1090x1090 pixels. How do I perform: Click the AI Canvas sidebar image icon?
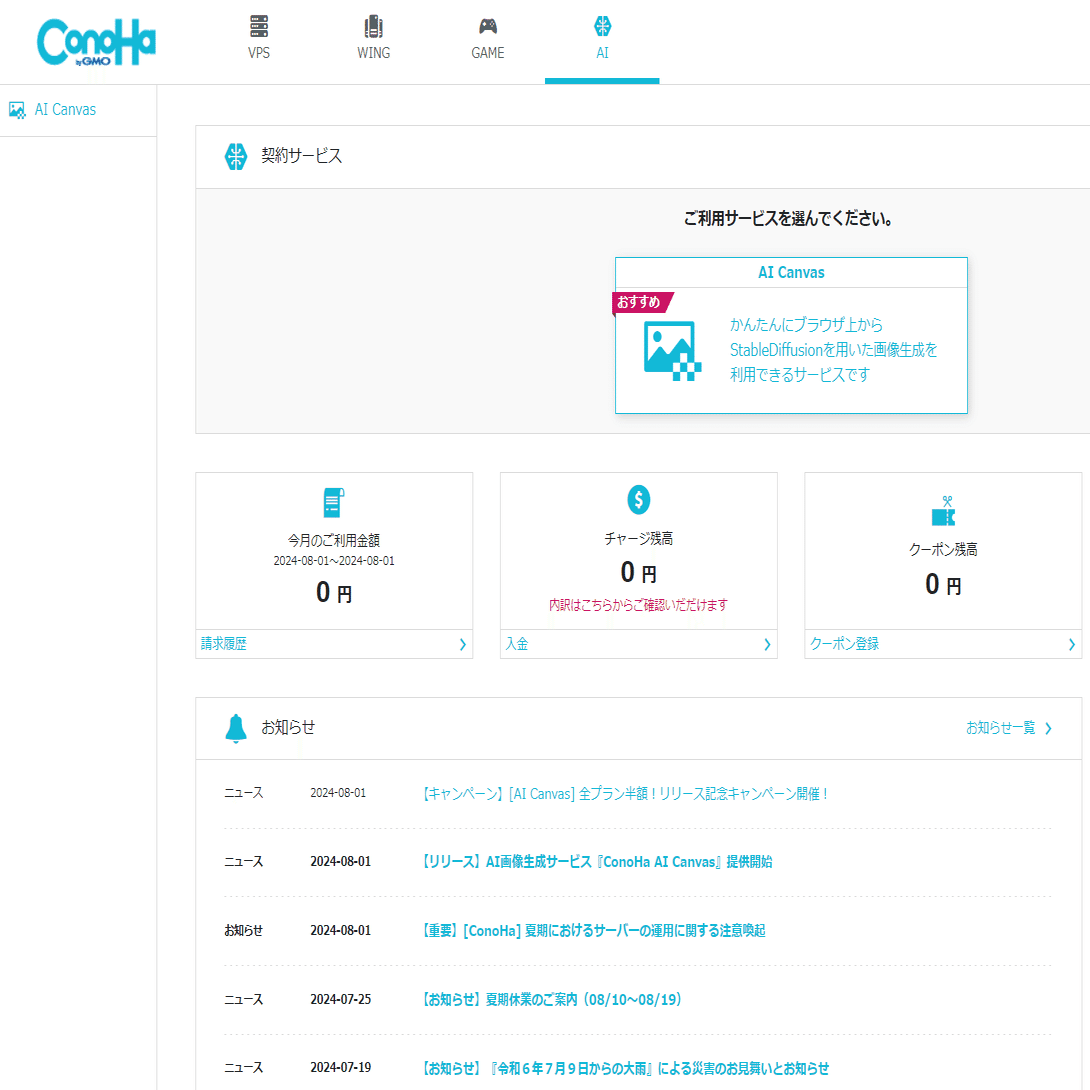click(17, 110)
